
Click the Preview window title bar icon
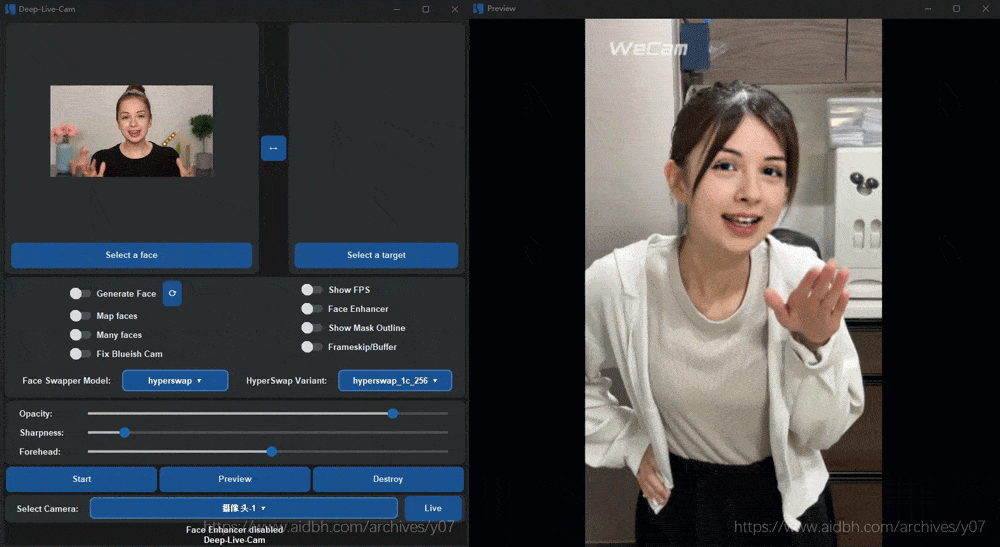479,9
